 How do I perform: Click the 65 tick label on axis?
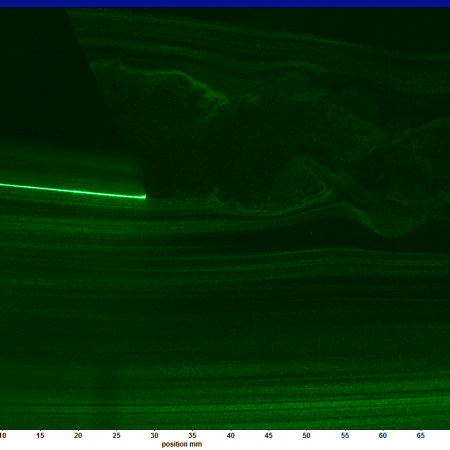tap(421, 435)
